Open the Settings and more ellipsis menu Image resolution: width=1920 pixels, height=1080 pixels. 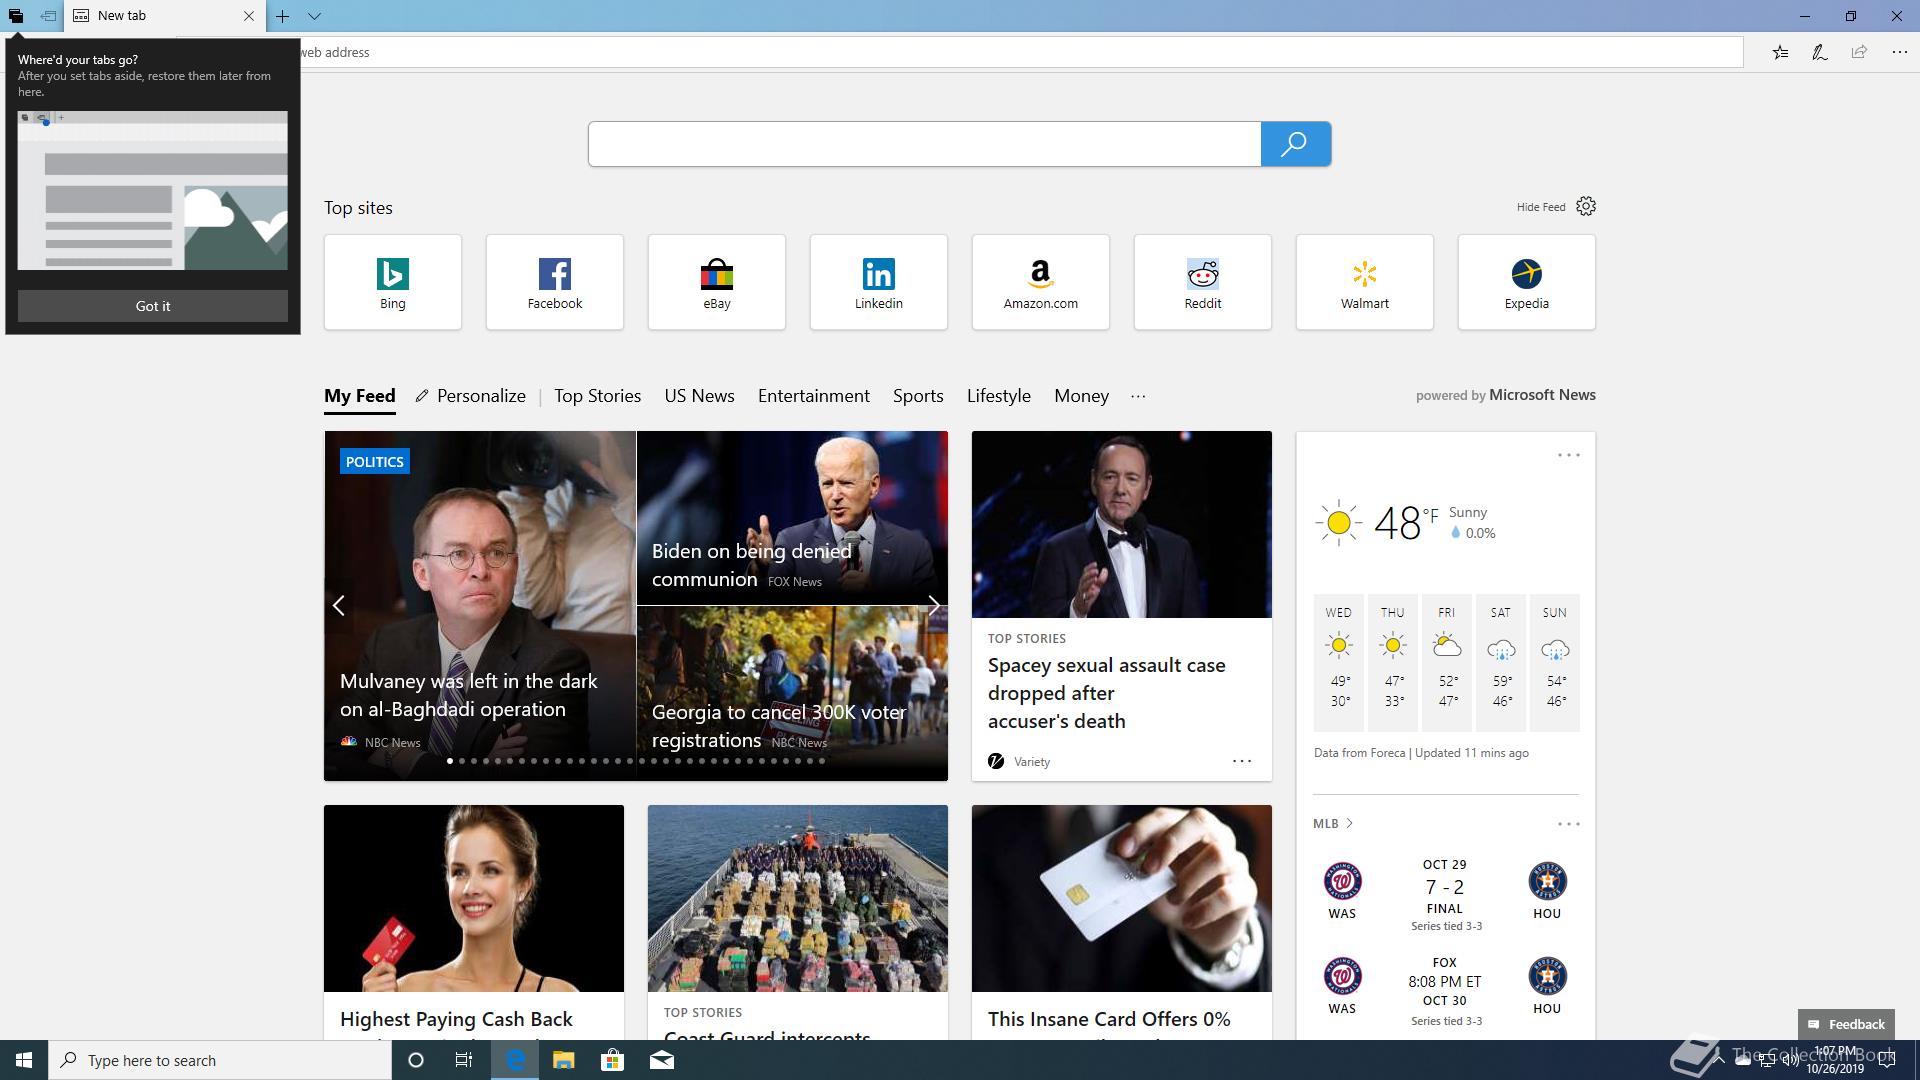[1899, 52]
